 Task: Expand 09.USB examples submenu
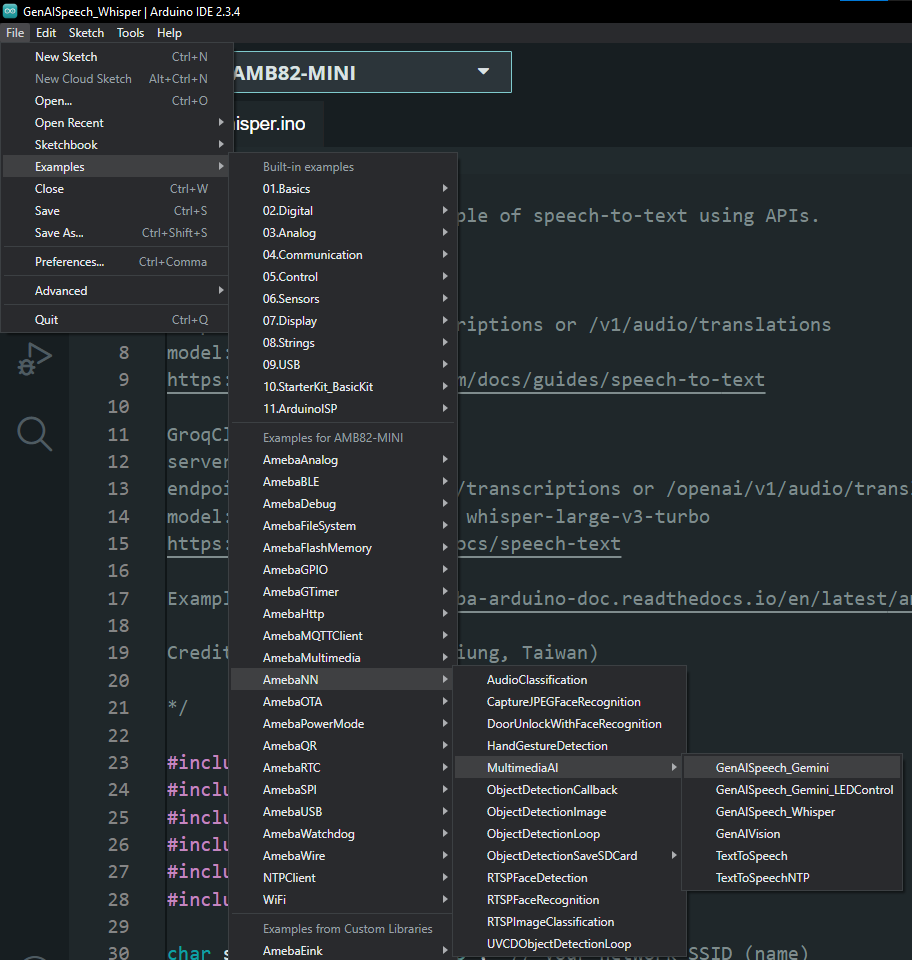tap(343, 366)
